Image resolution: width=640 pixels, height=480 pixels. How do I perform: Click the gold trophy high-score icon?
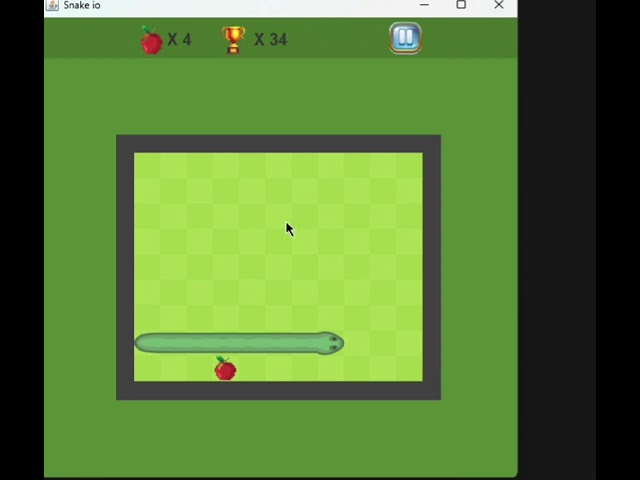coord(233,40)
